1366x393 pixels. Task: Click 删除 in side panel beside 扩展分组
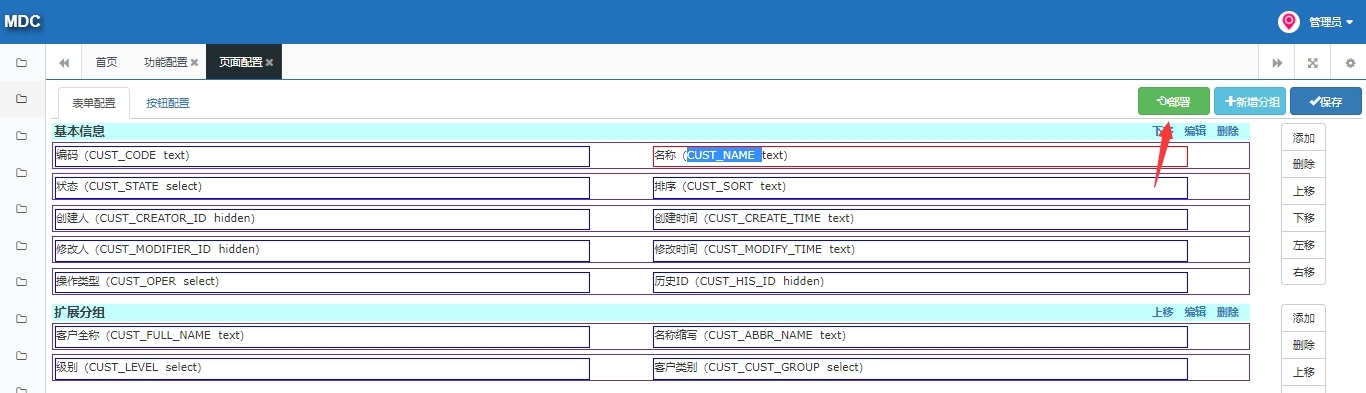click(1303, 345)
